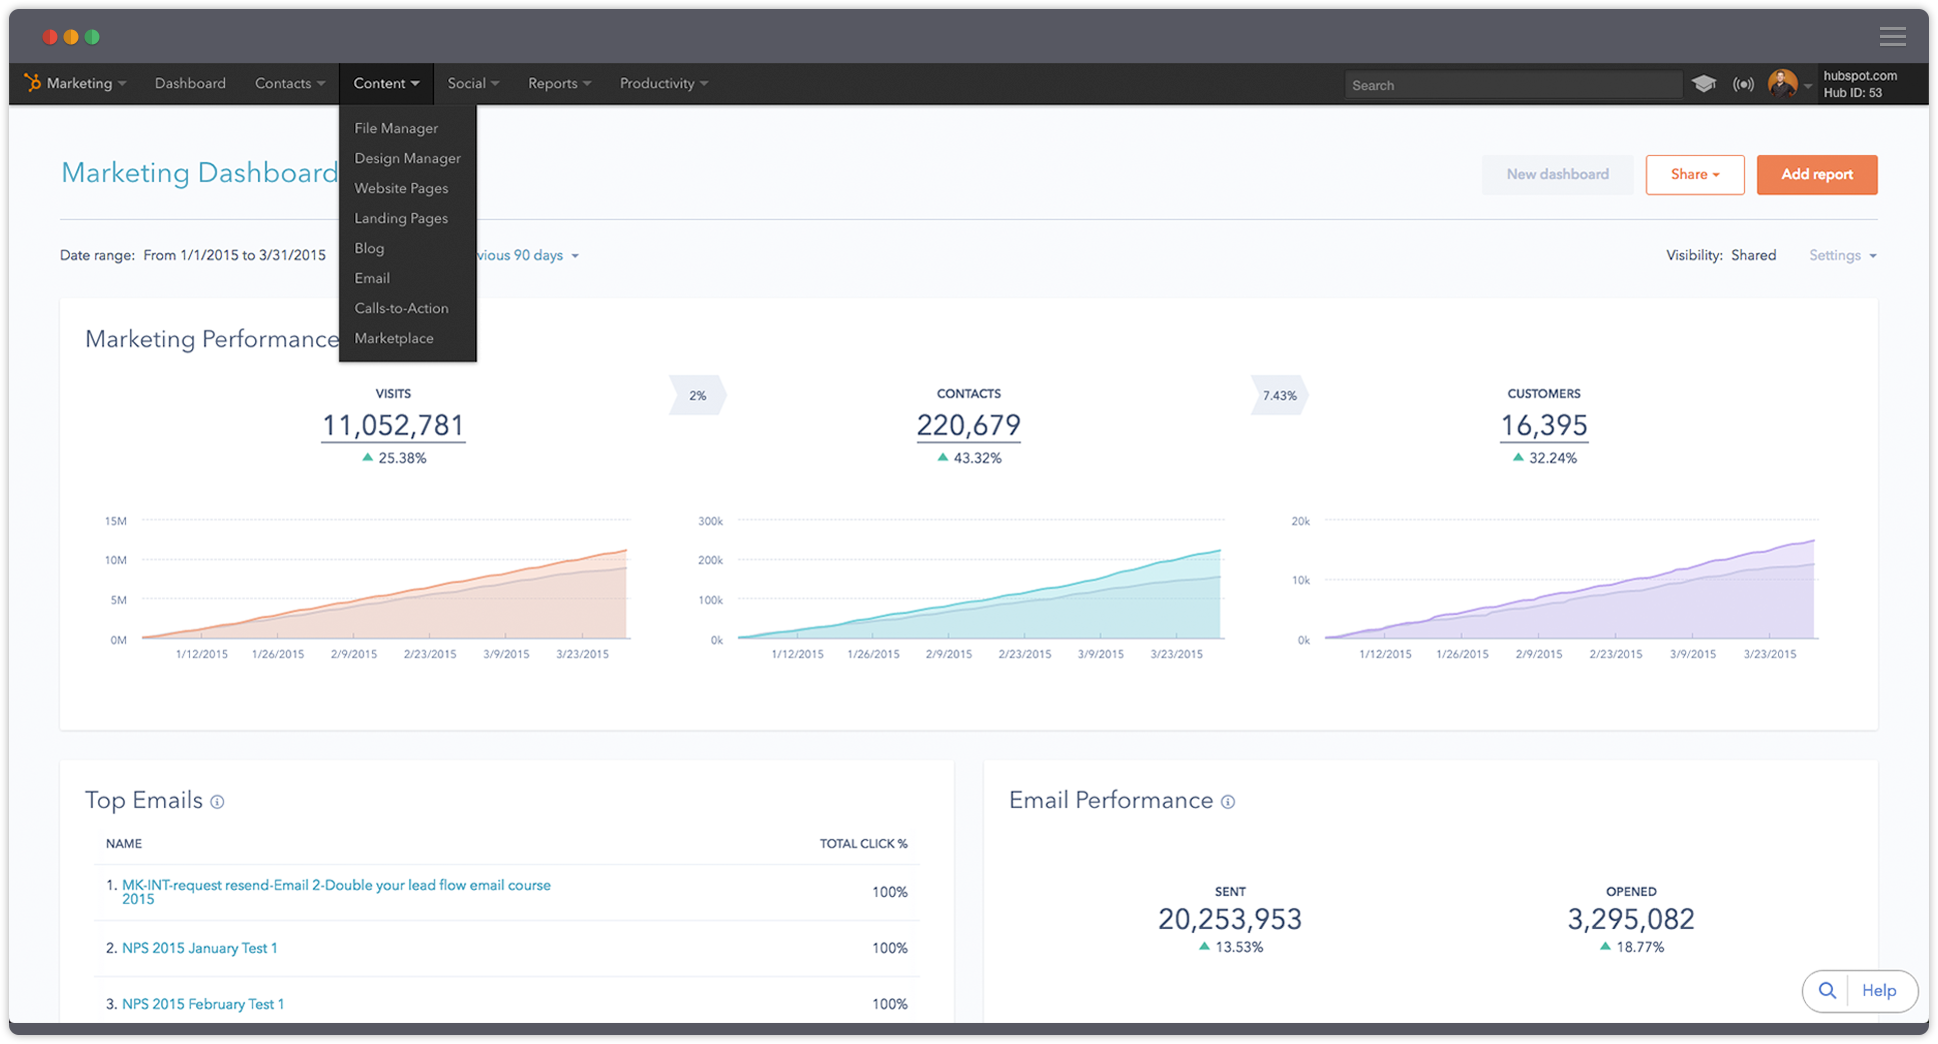
Task: Click the 13.53% sent change indicator
Action: point(1230,947)
